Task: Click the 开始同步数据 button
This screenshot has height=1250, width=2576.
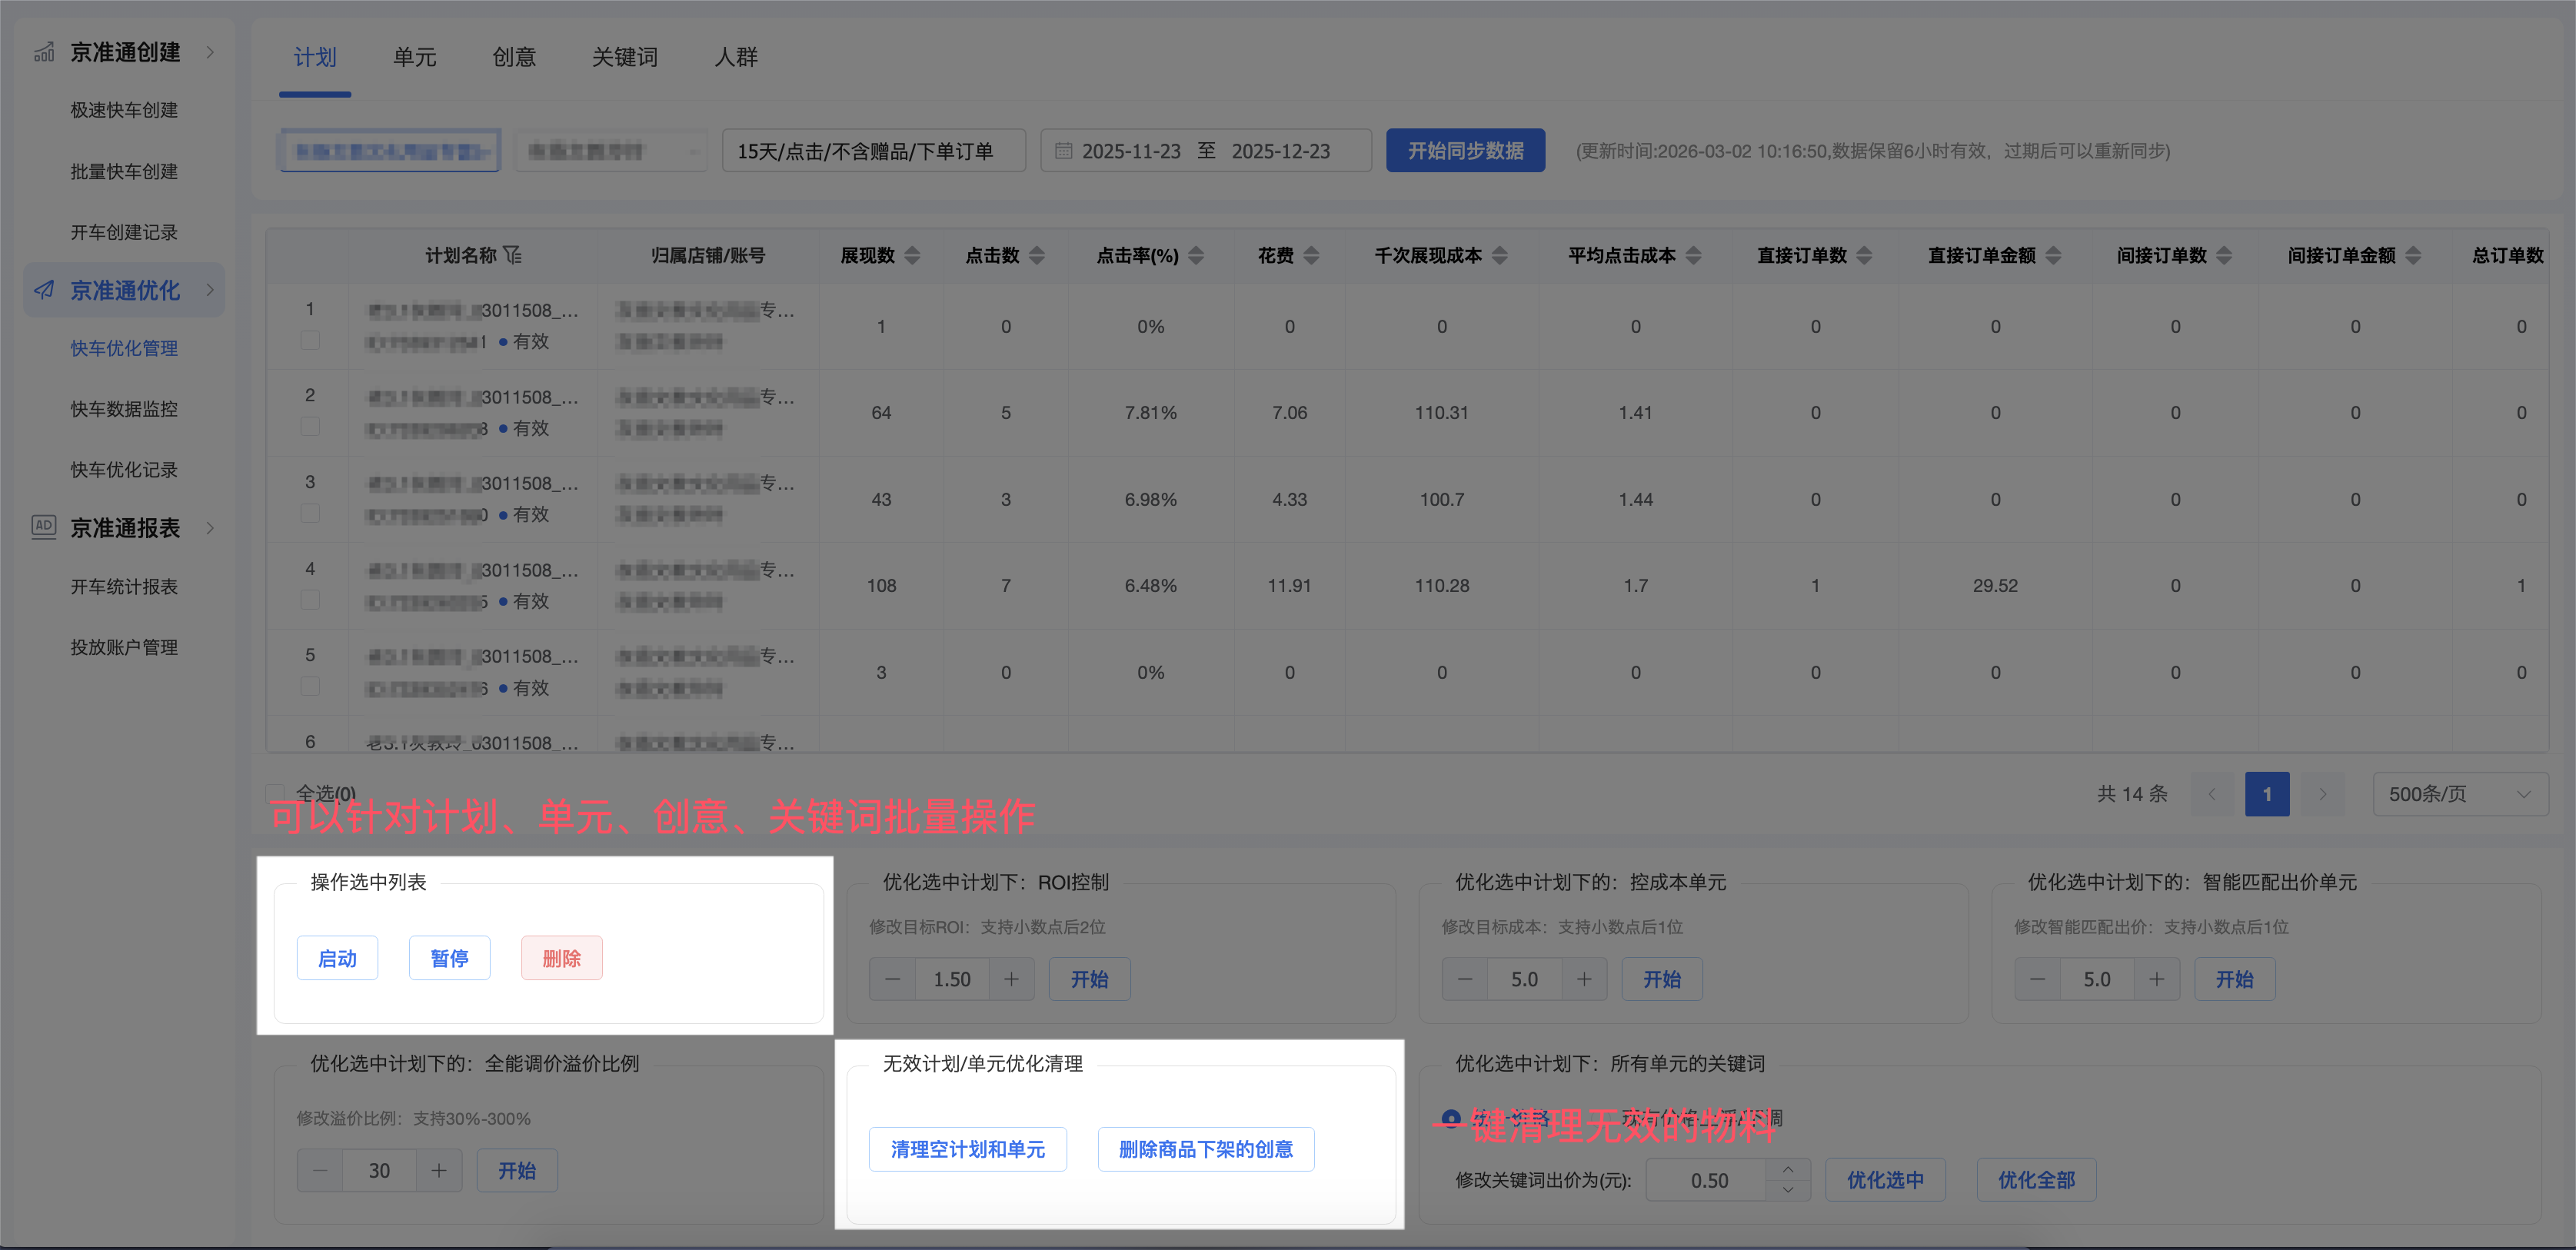Action: (1464, 151)
